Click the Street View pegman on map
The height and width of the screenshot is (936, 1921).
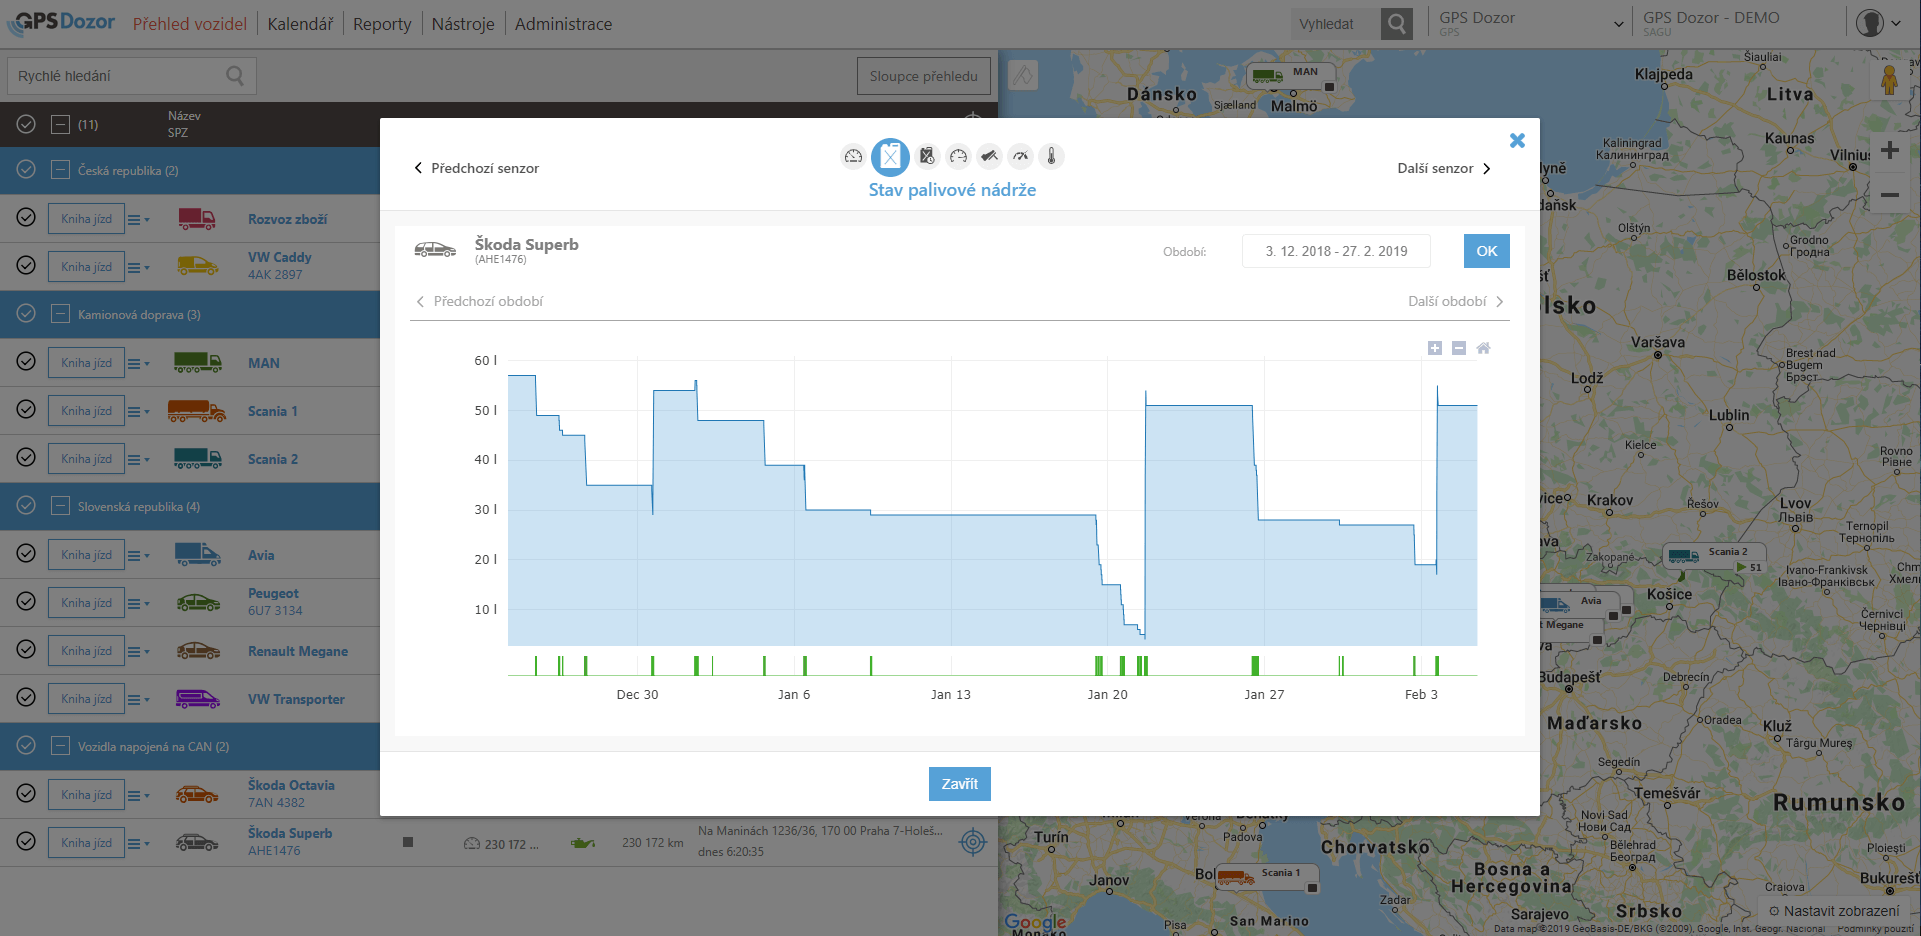tap(1889, 80)
